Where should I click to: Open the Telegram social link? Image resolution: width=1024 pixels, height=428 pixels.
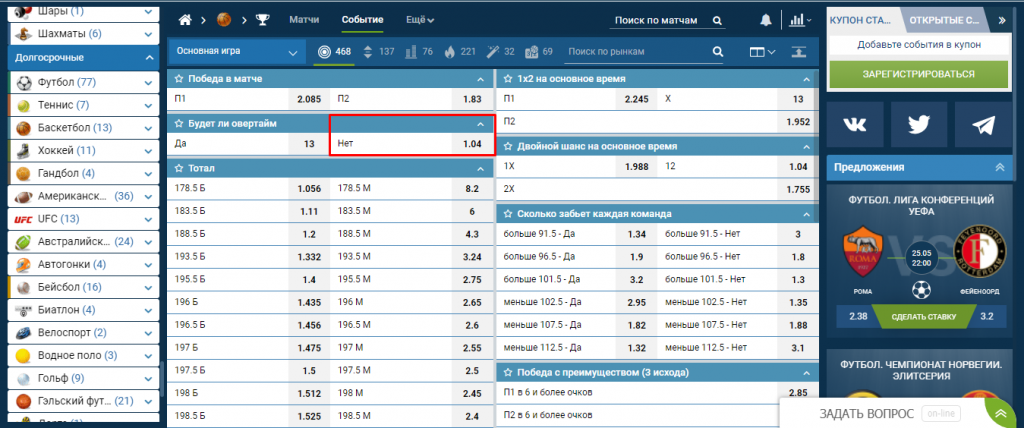coord(983,124)
